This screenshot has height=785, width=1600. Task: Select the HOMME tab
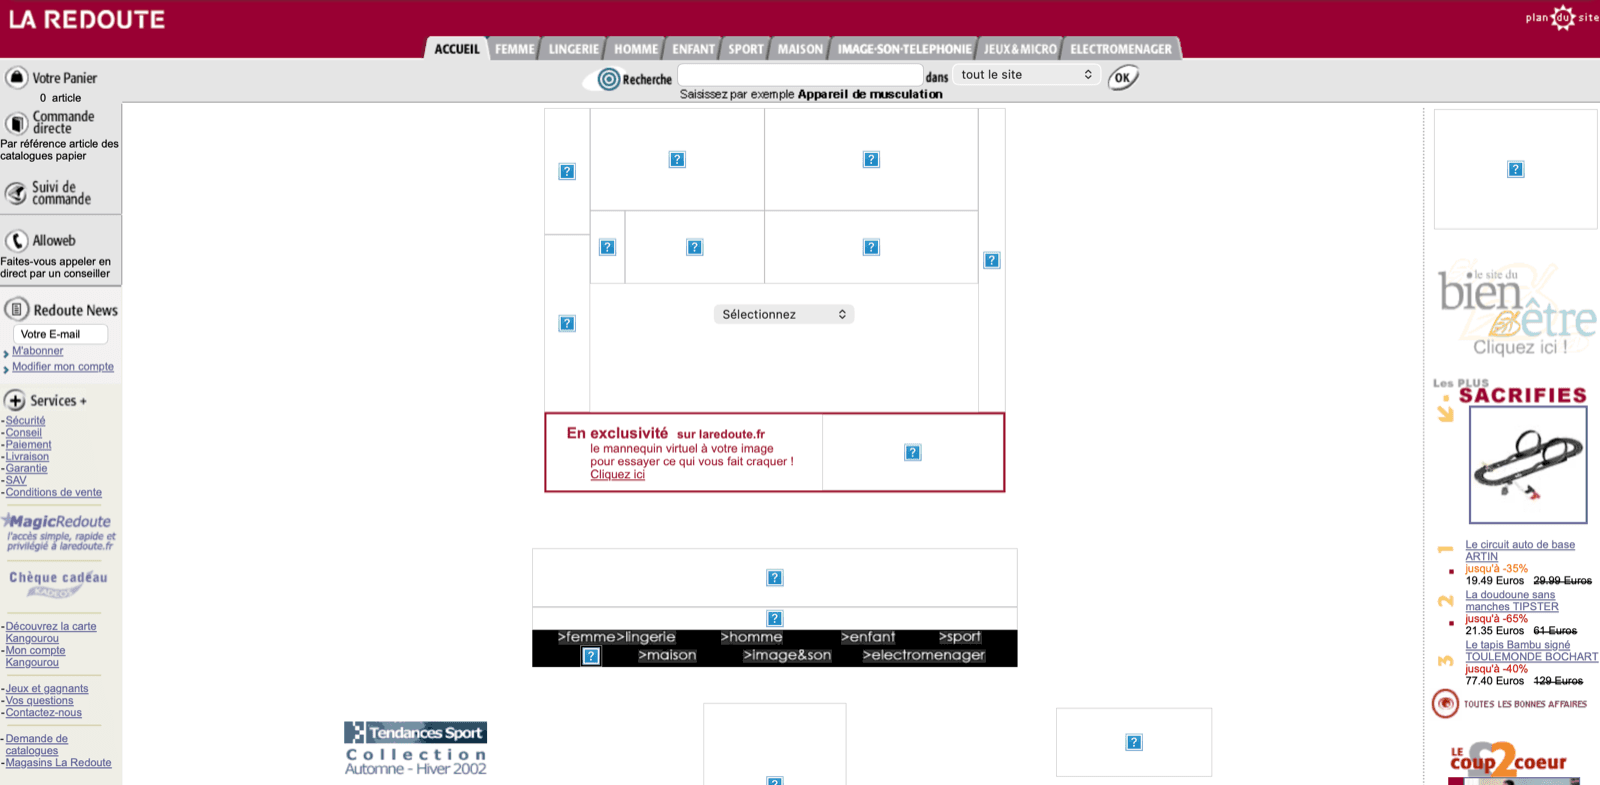tap(636, 48)
